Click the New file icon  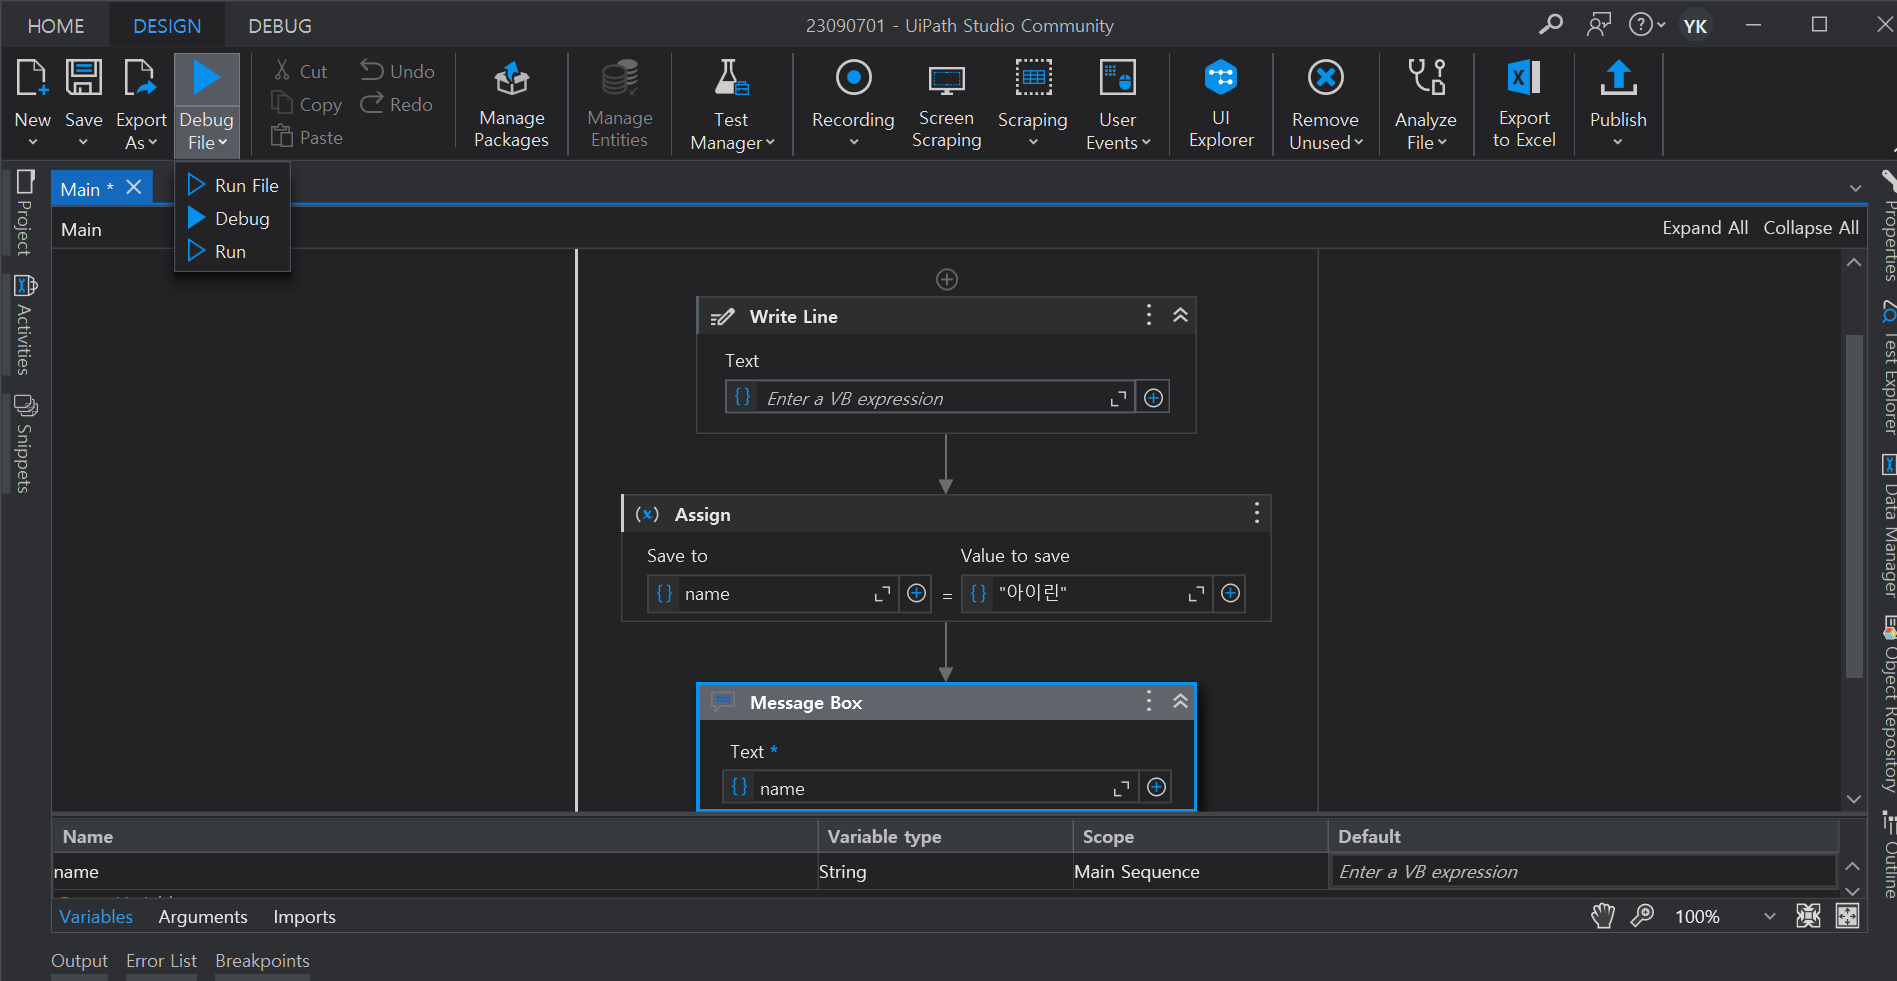click(32, 78)
